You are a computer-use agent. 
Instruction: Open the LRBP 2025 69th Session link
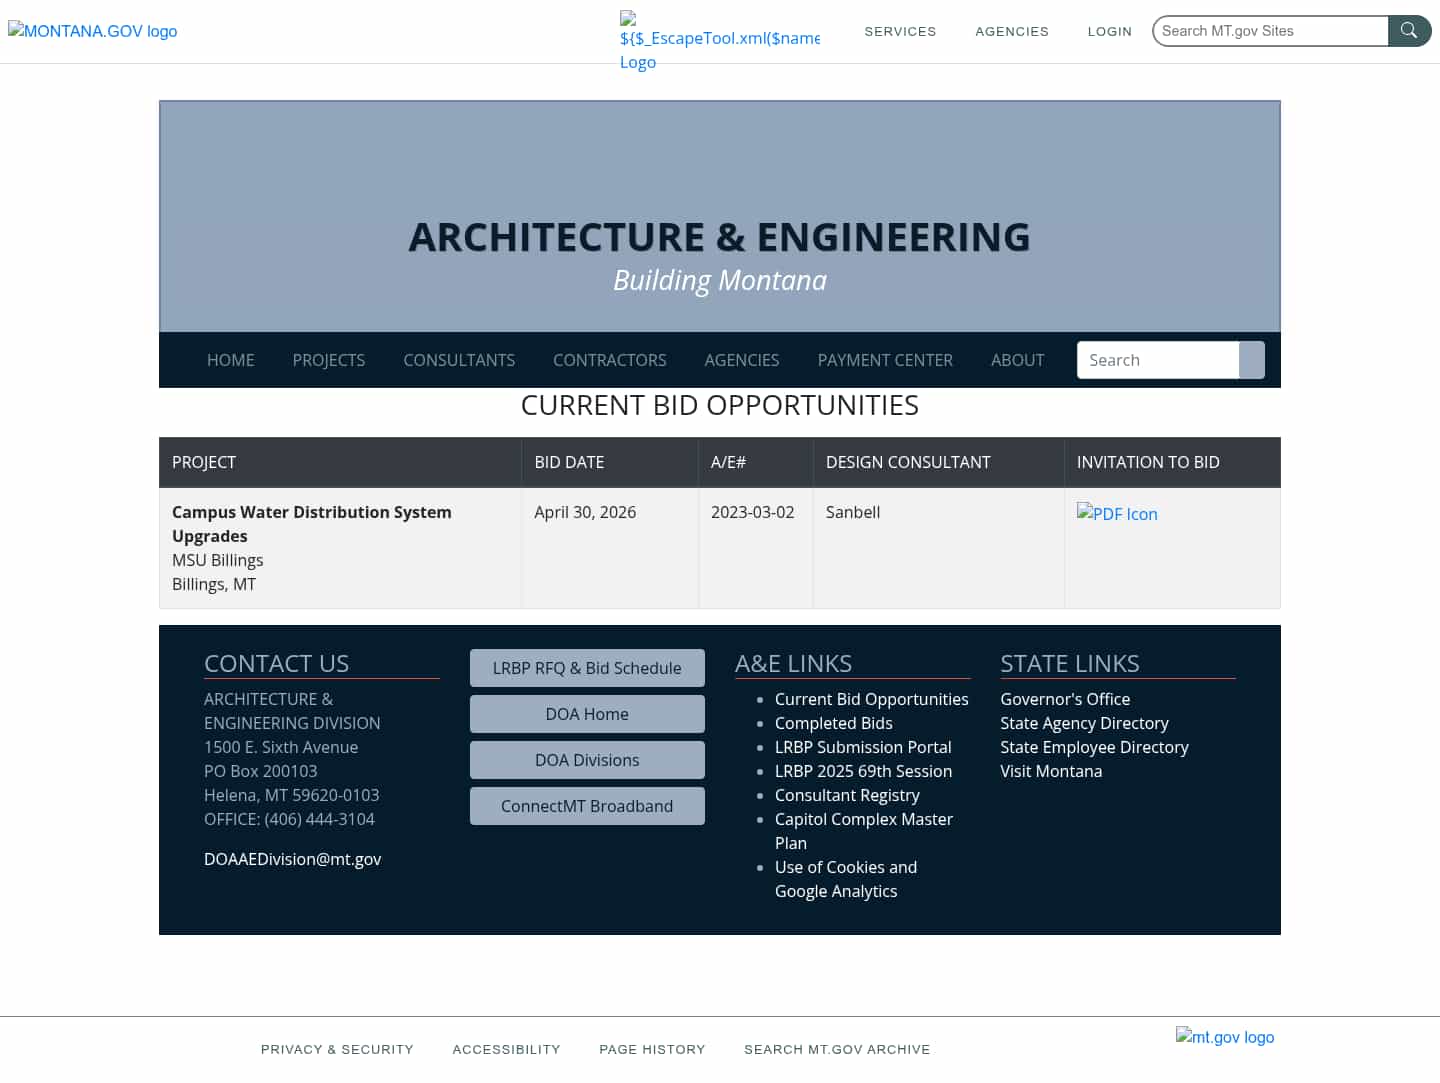click(863, 771)
